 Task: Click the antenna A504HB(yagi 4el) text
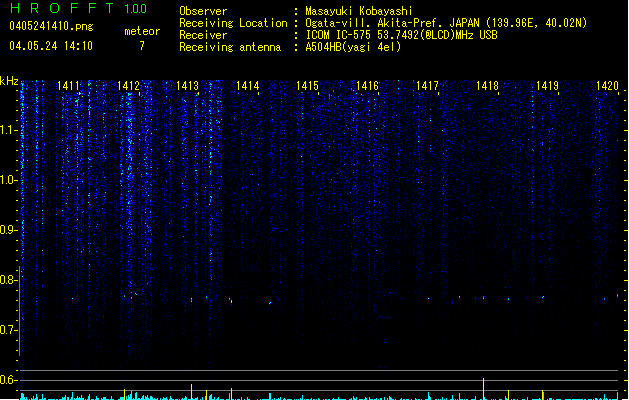click(353, 47)
